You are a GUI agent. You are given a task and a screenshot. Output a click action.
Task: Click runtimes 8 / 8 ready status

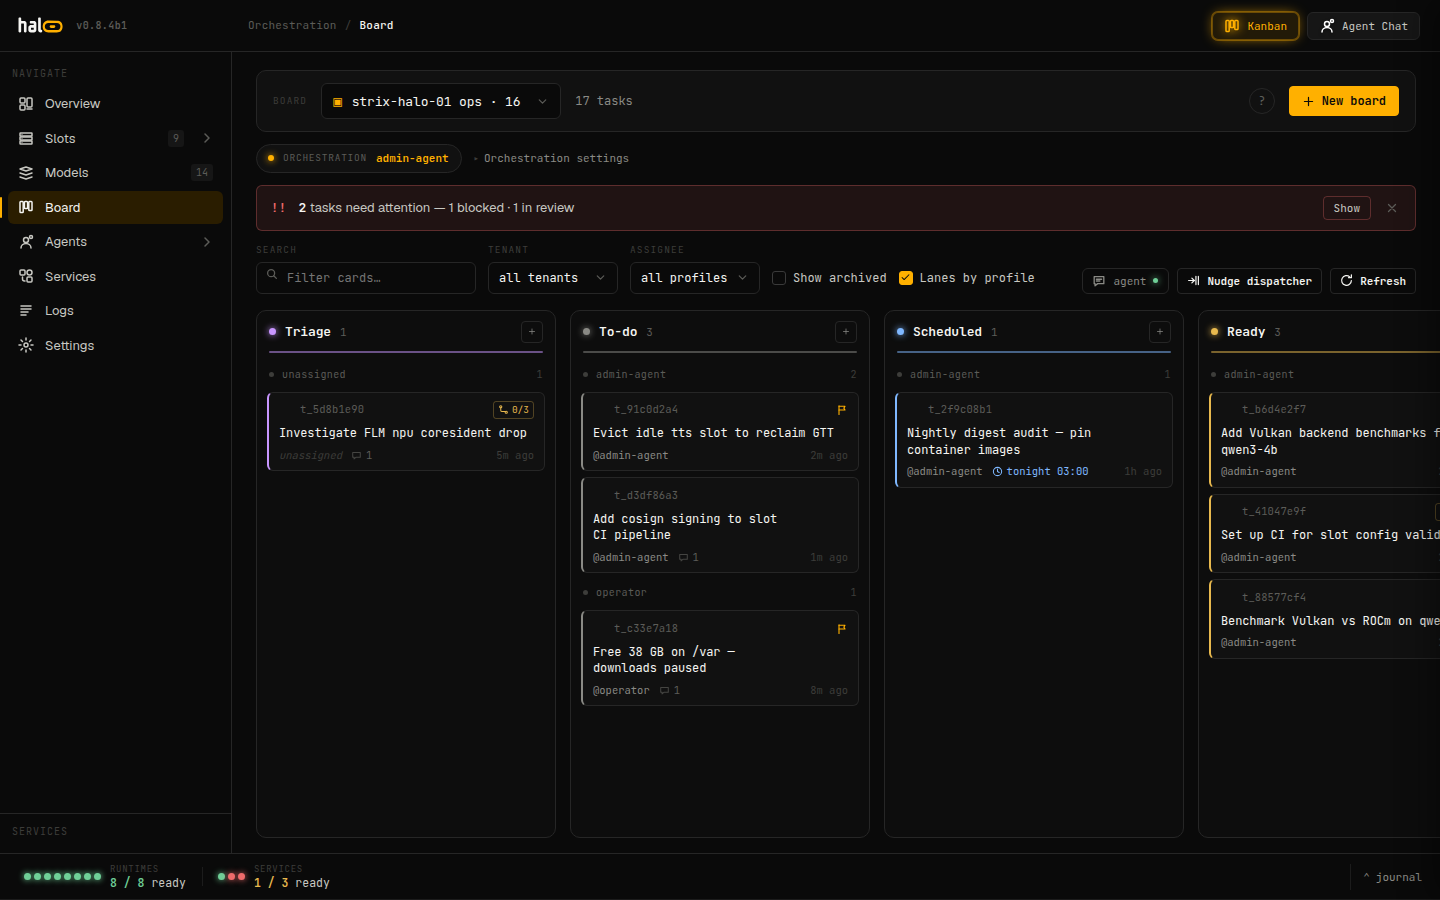pos(104,877)
